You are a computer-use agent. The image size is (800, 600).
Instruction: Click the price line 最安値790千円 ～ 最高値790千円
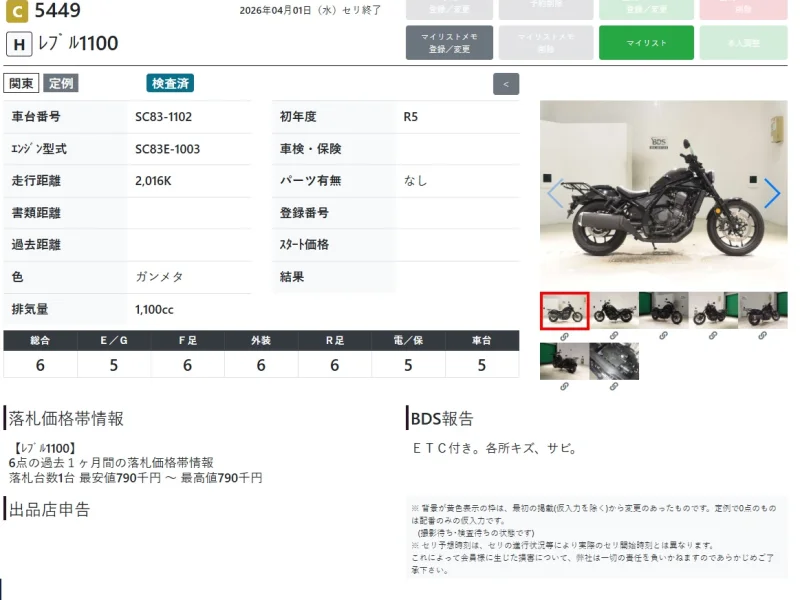click(171, 478)
